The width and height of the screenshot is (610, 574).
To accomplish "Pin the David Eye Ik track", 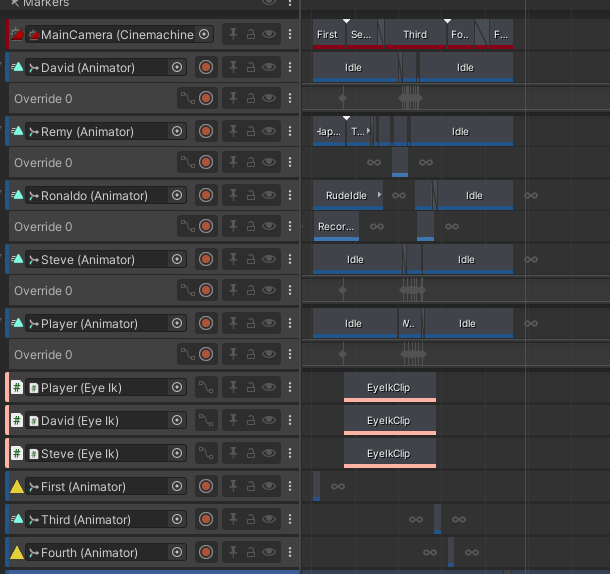I will click(233, 420).
